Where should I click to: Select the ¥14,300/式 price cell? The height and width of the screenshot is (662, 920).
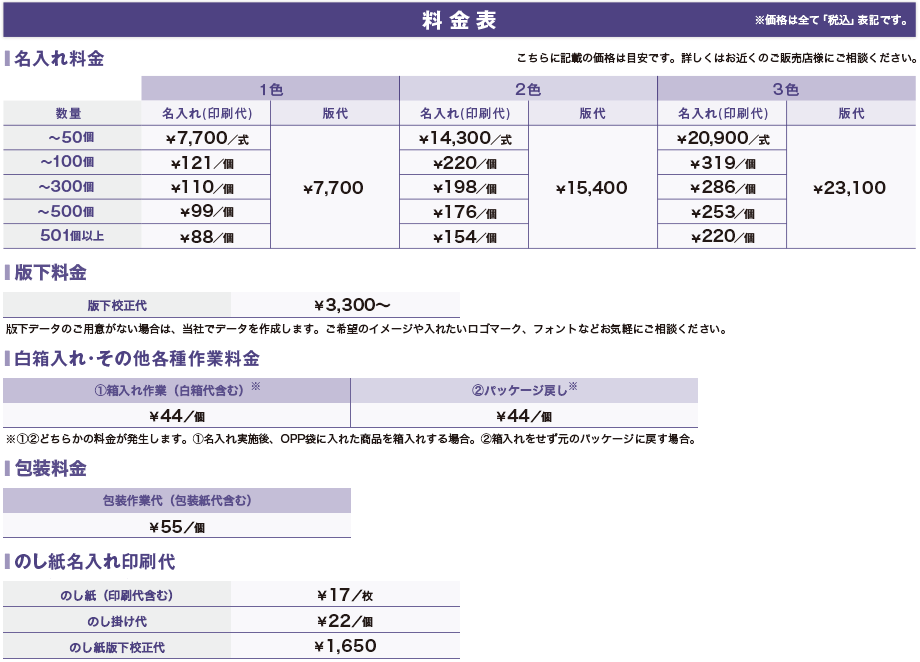pos(463,137)
